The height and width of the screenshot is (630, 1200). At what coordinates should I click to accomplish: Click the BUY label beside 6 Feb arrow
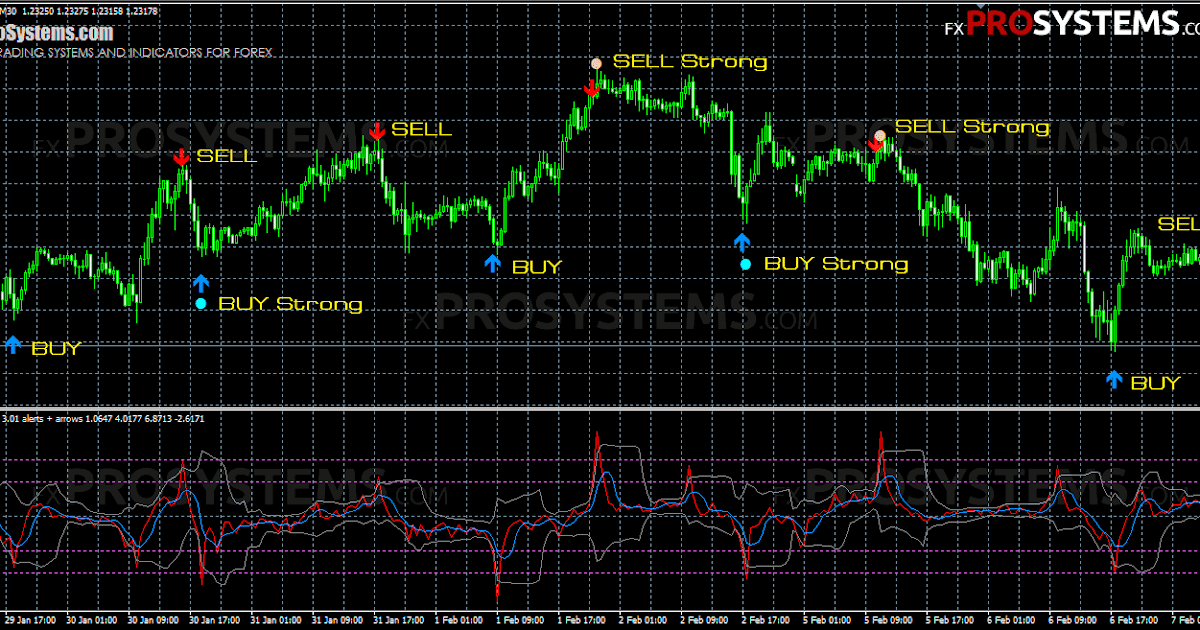coord(1155,383)
